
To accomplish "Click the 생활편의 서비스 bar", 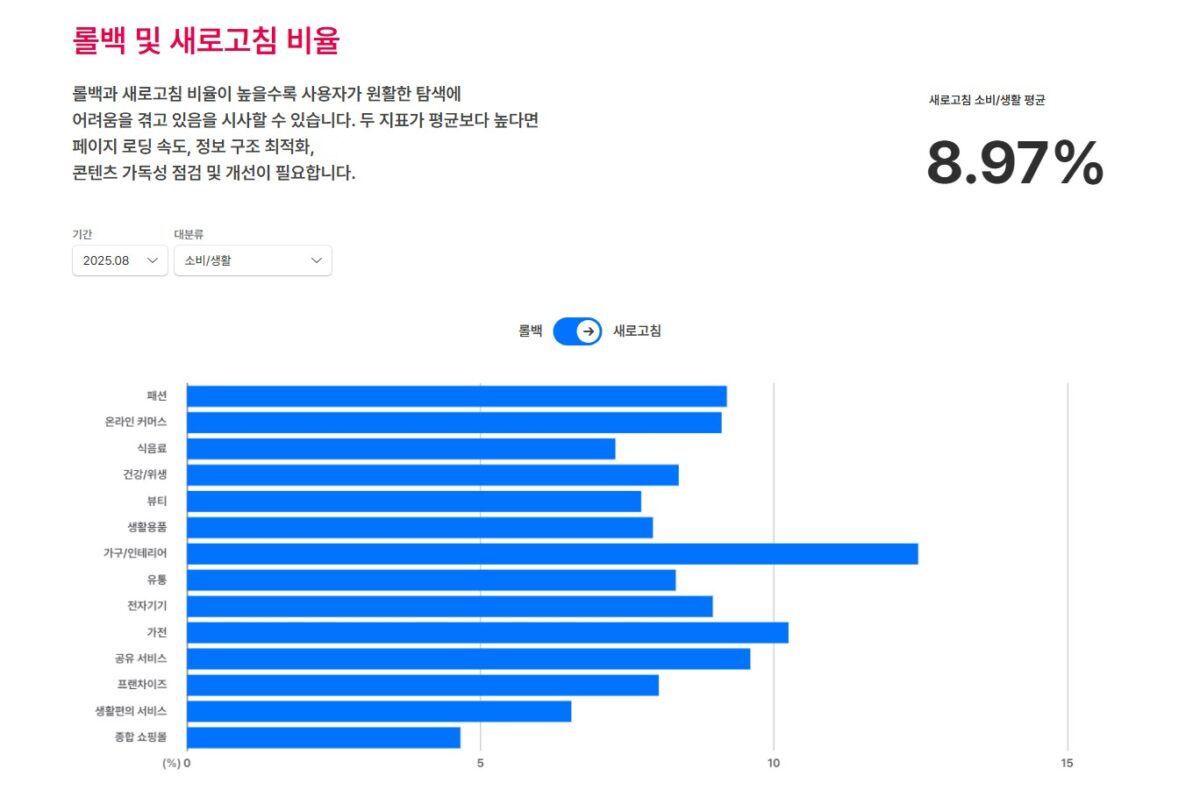I will [x=378, y=711].
